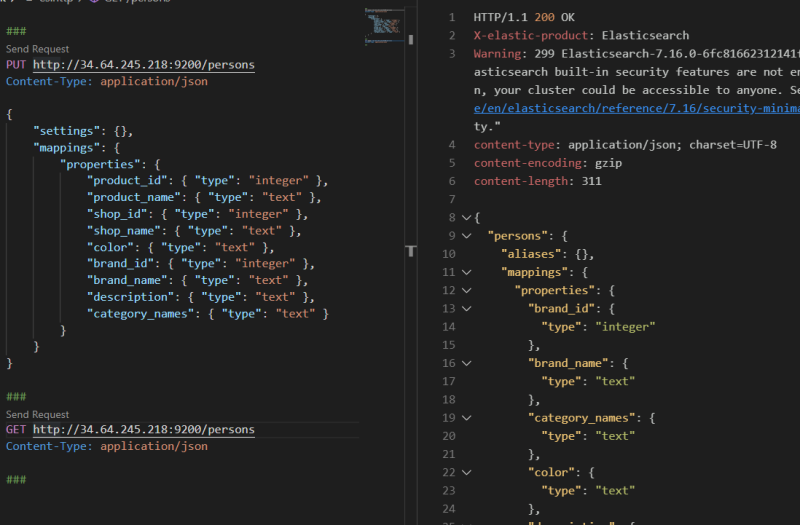This screenshot has width=800, height=525.
Task: Open the PUT persons URL link
Action: coord(143,65)
